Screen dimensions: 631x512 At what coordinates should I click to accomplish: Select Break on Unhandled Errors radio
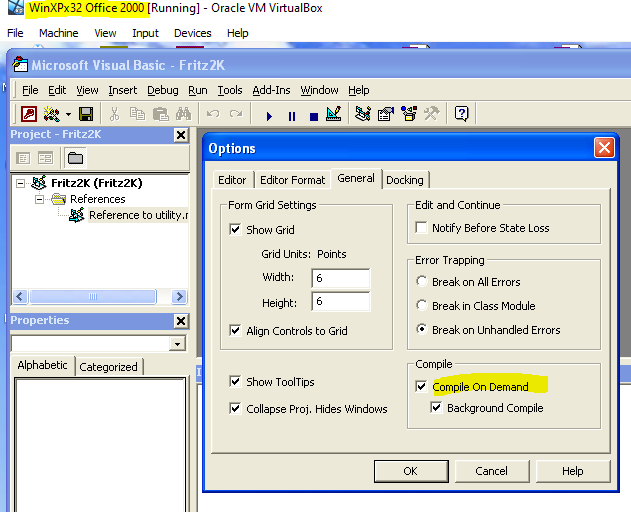click(x=421, y=330)
